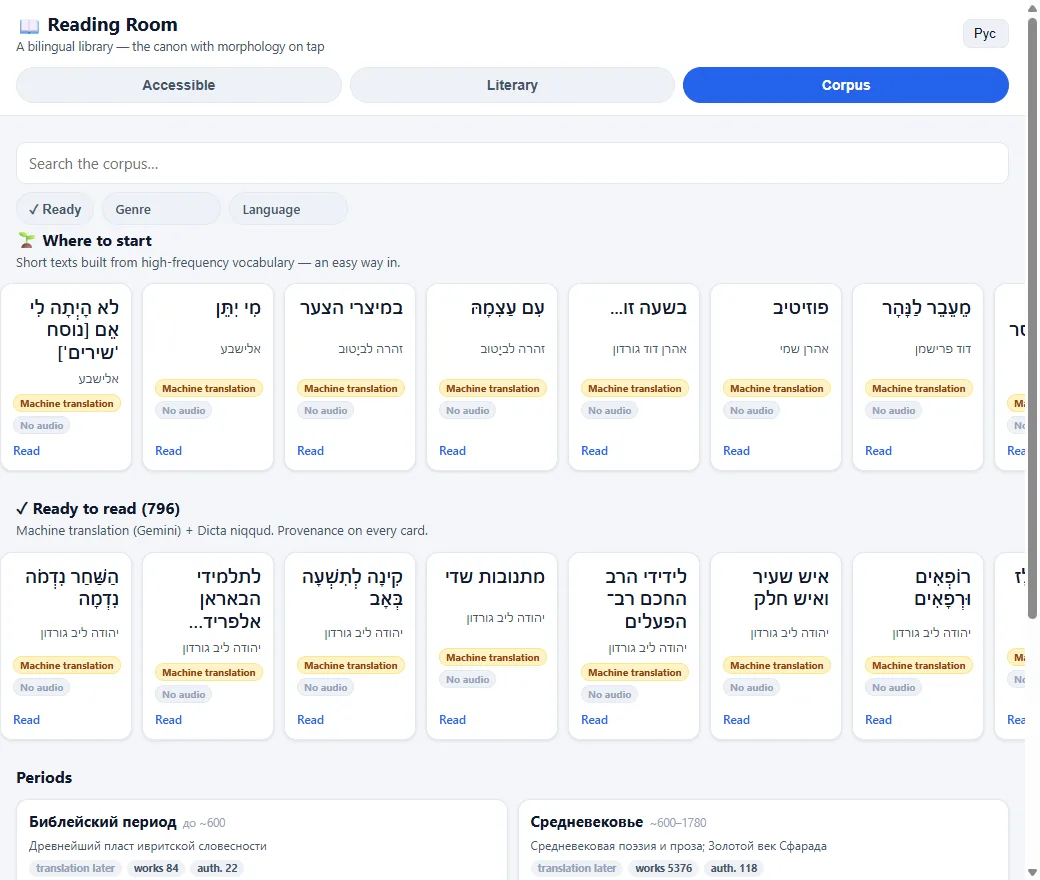Switch to the Literary tab
The width and height of the screenshot is (1040, 880).
[x=512, y=85]
